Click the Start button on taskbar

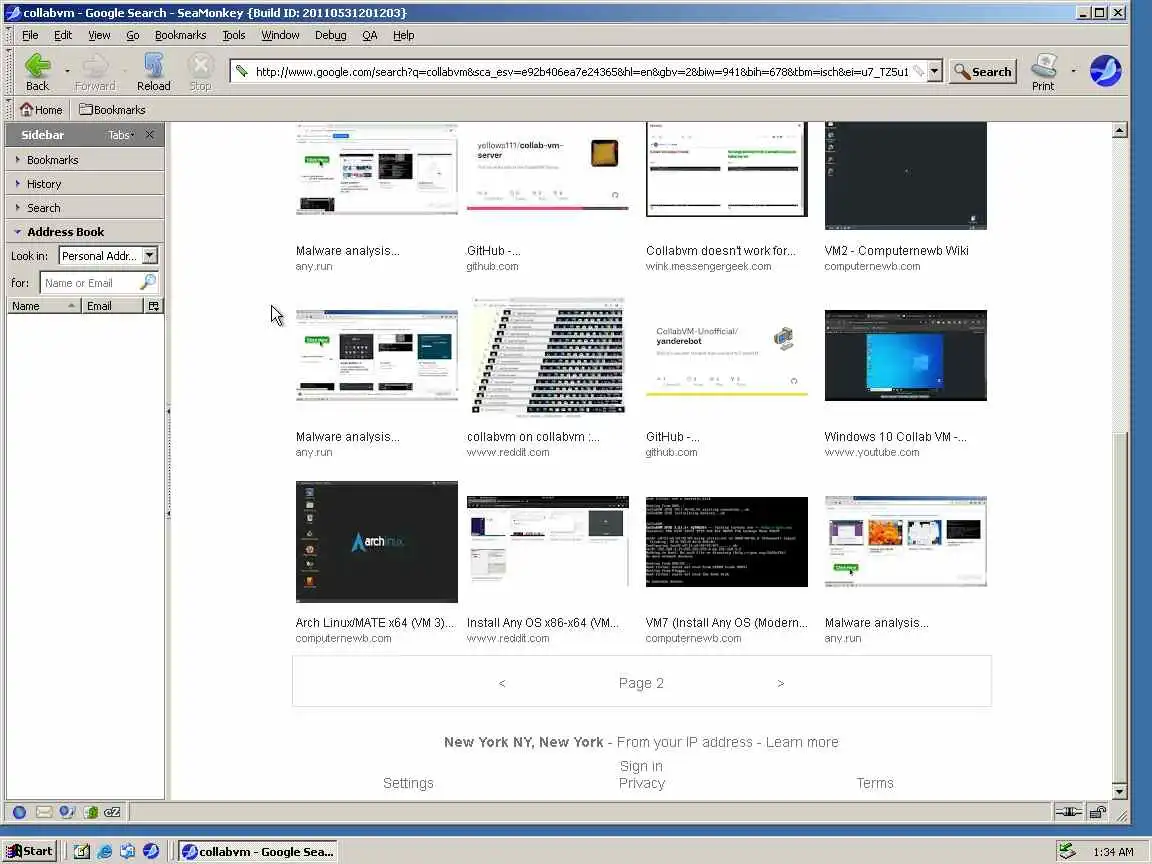tap(29, 852)
